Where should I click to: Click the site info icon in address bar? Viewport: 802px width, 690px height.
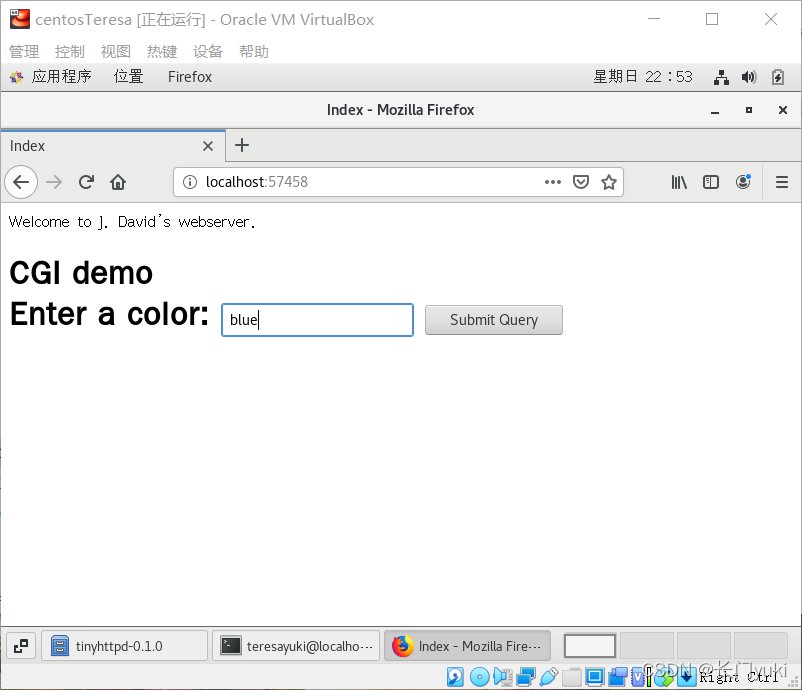(x=189, y=182)
